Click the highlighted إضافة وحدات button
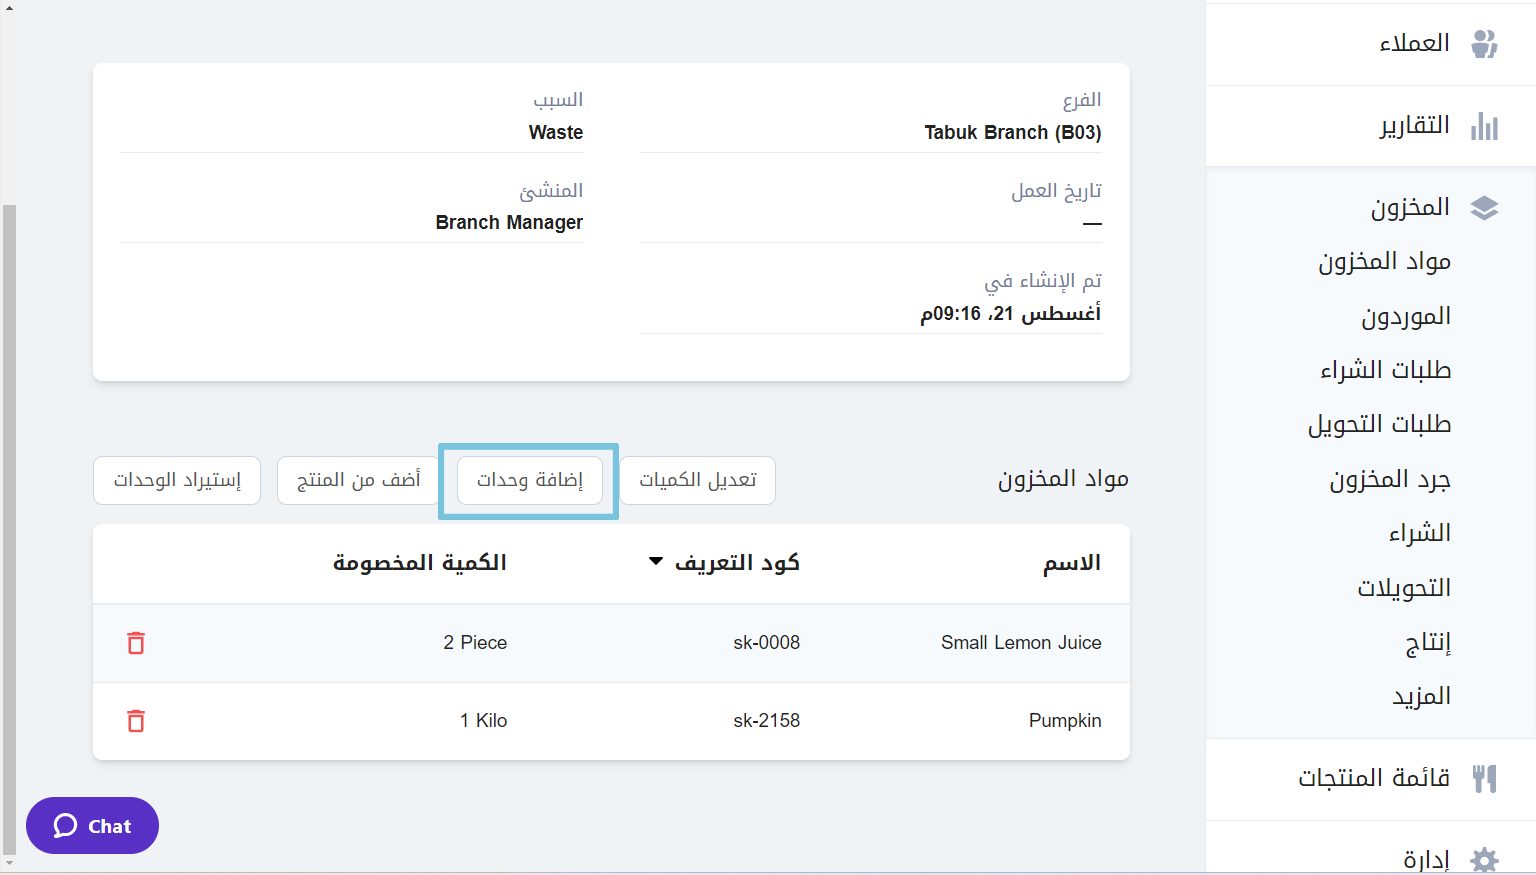This screenshot has height=875, width=1536. coord(529,480)
